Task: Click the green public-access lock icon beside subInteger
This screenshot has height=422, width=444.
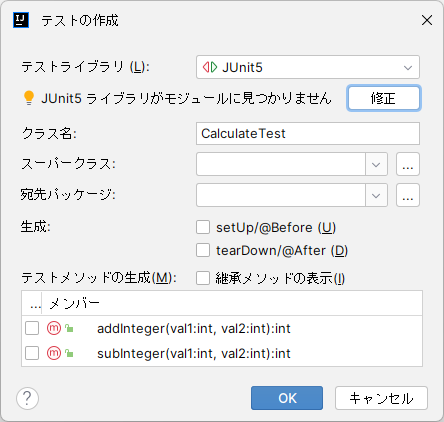Action: [69, 353]
